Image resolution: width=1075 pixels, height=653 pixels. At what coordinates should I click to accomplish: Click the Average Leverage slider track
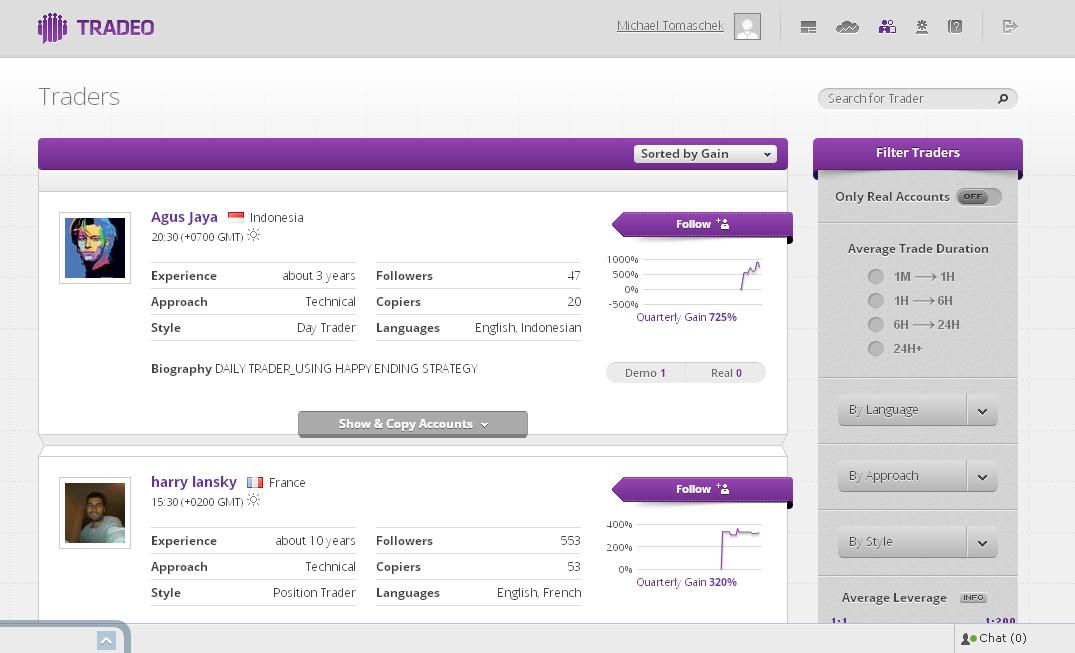[x=917, y=621]
